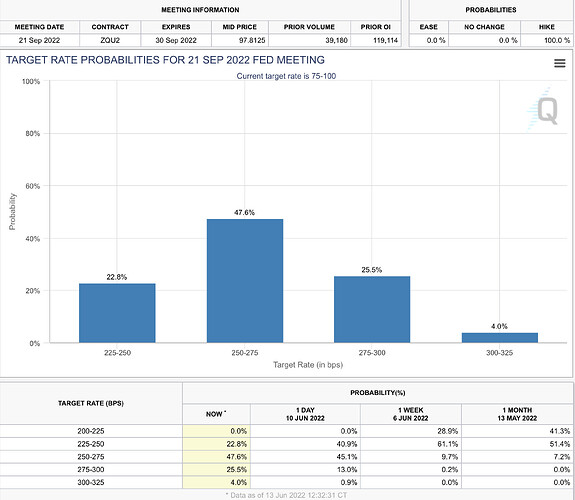575x500 pixels.
Task: Open the chart hamburger context menu
Action: pos(559,63)
